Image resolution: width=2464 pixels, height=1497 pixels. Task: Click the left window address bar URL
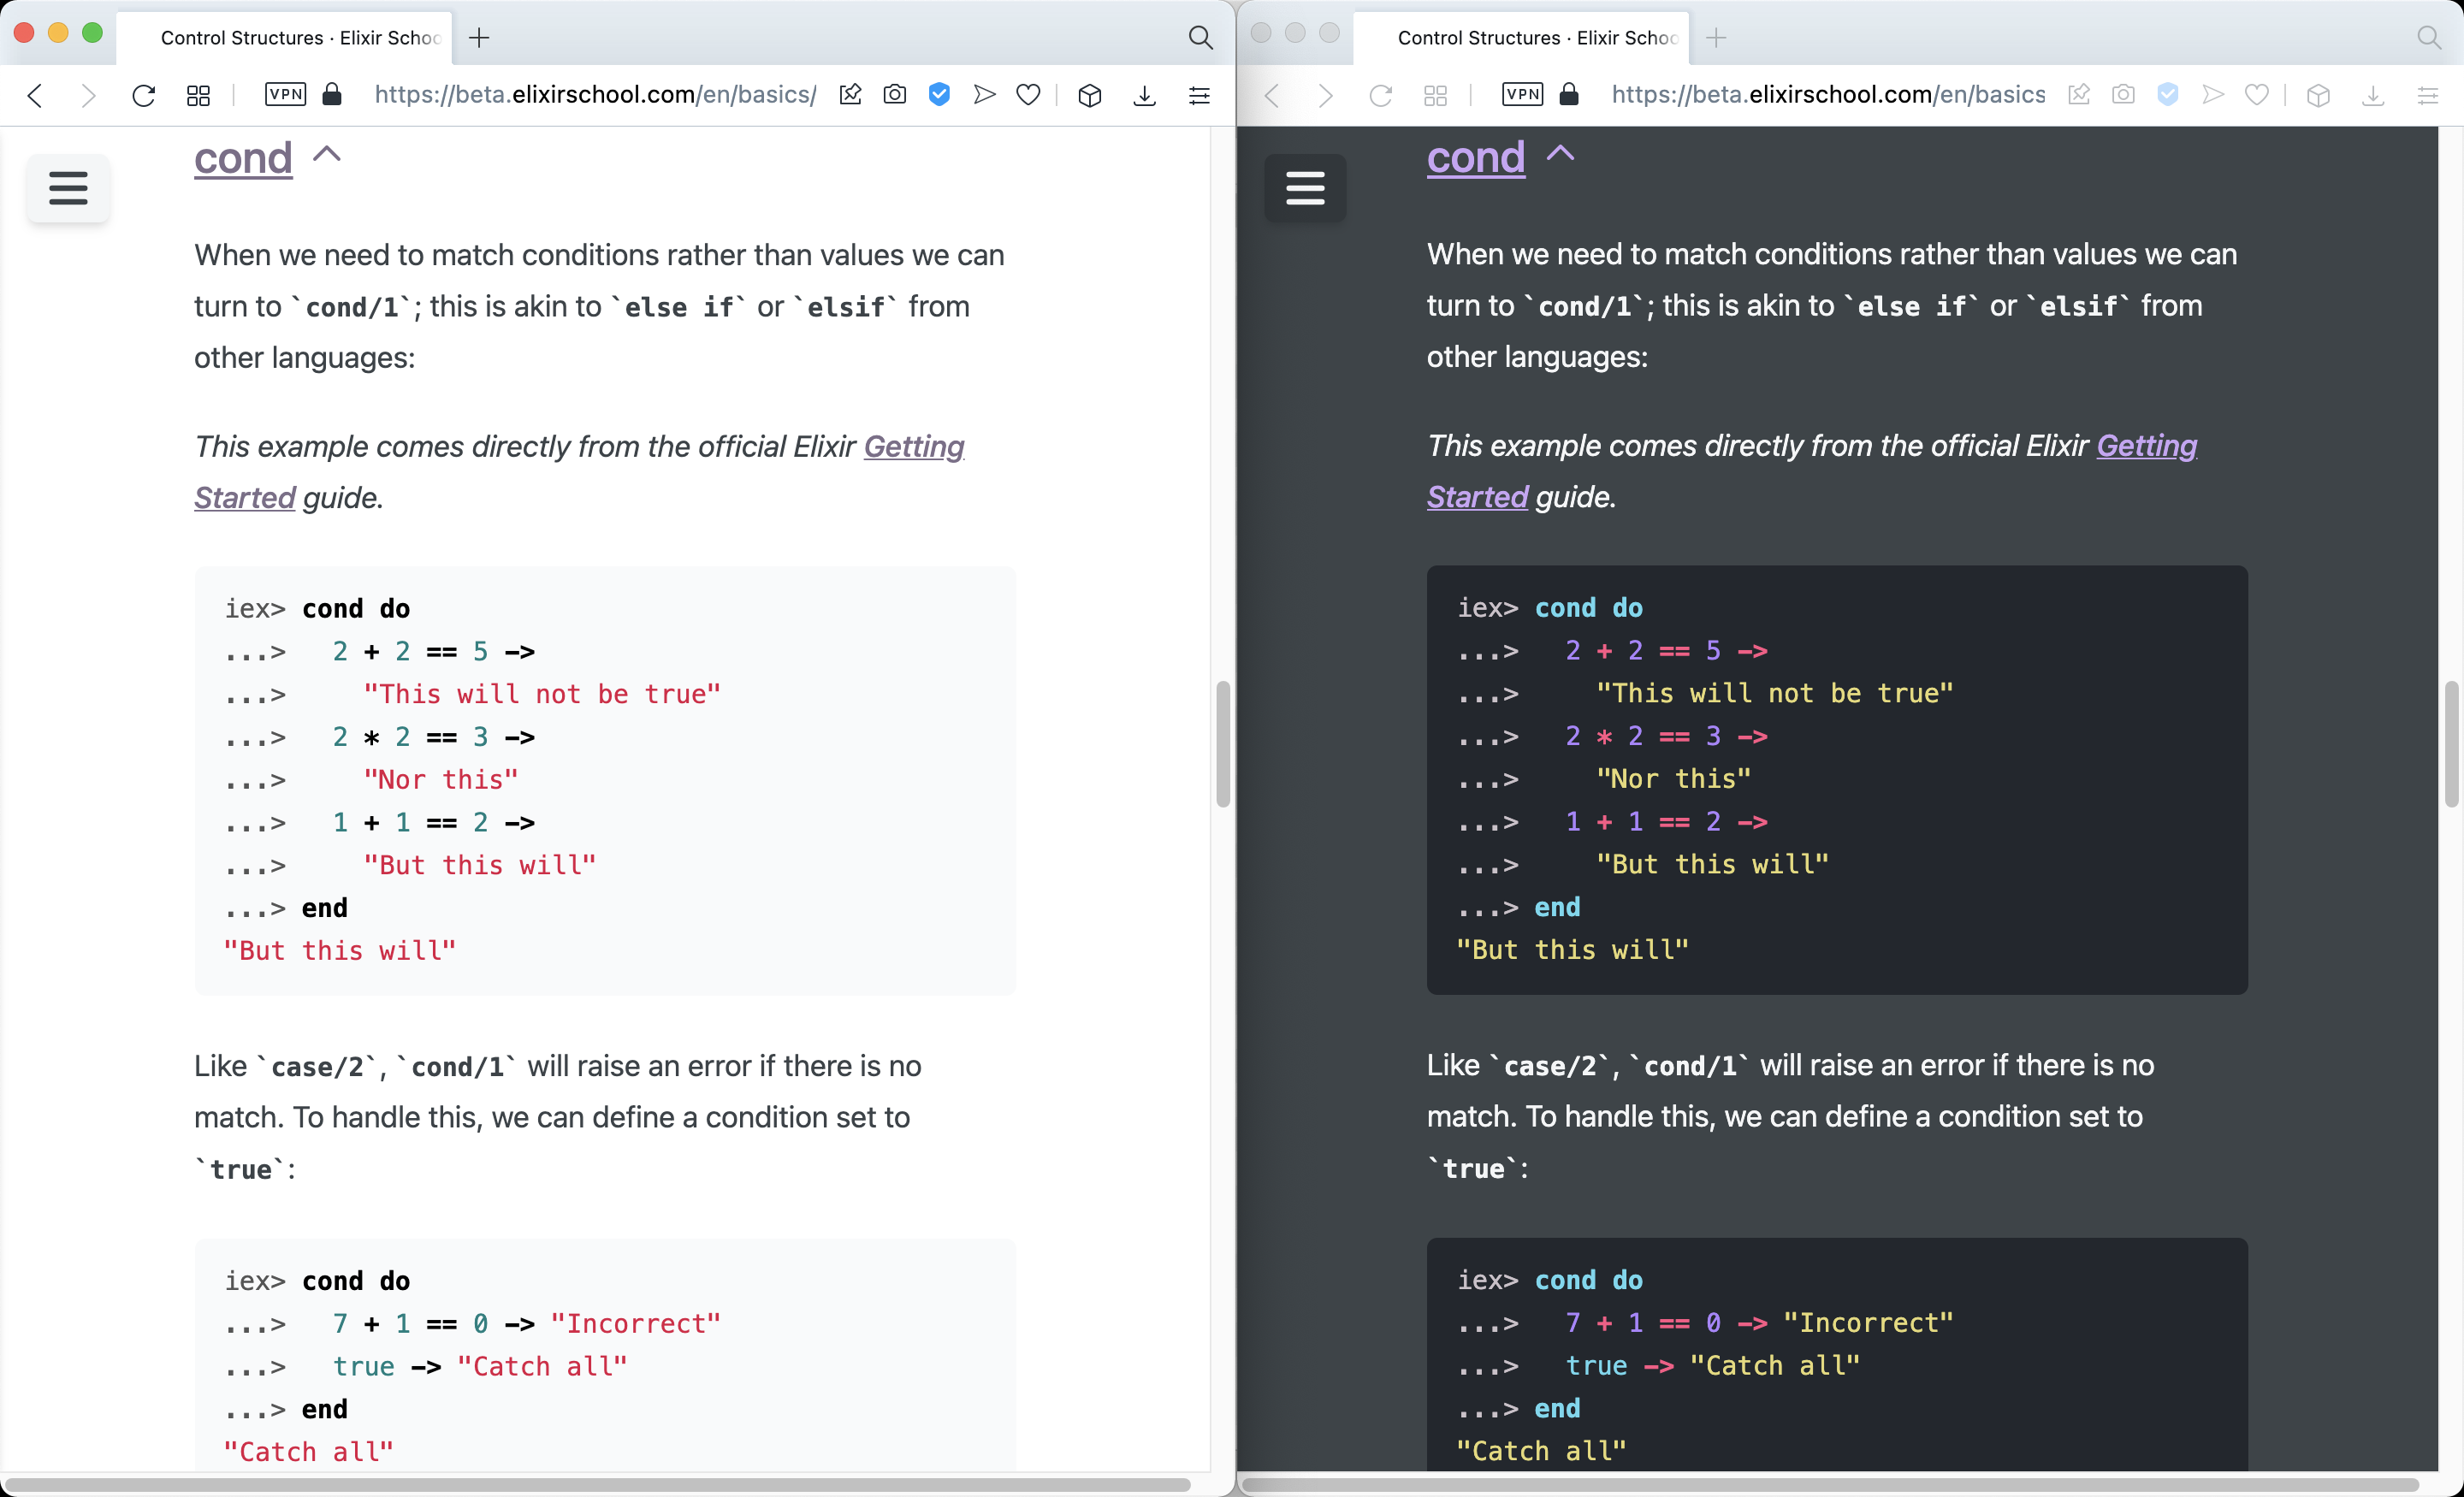tap(595, 95)
